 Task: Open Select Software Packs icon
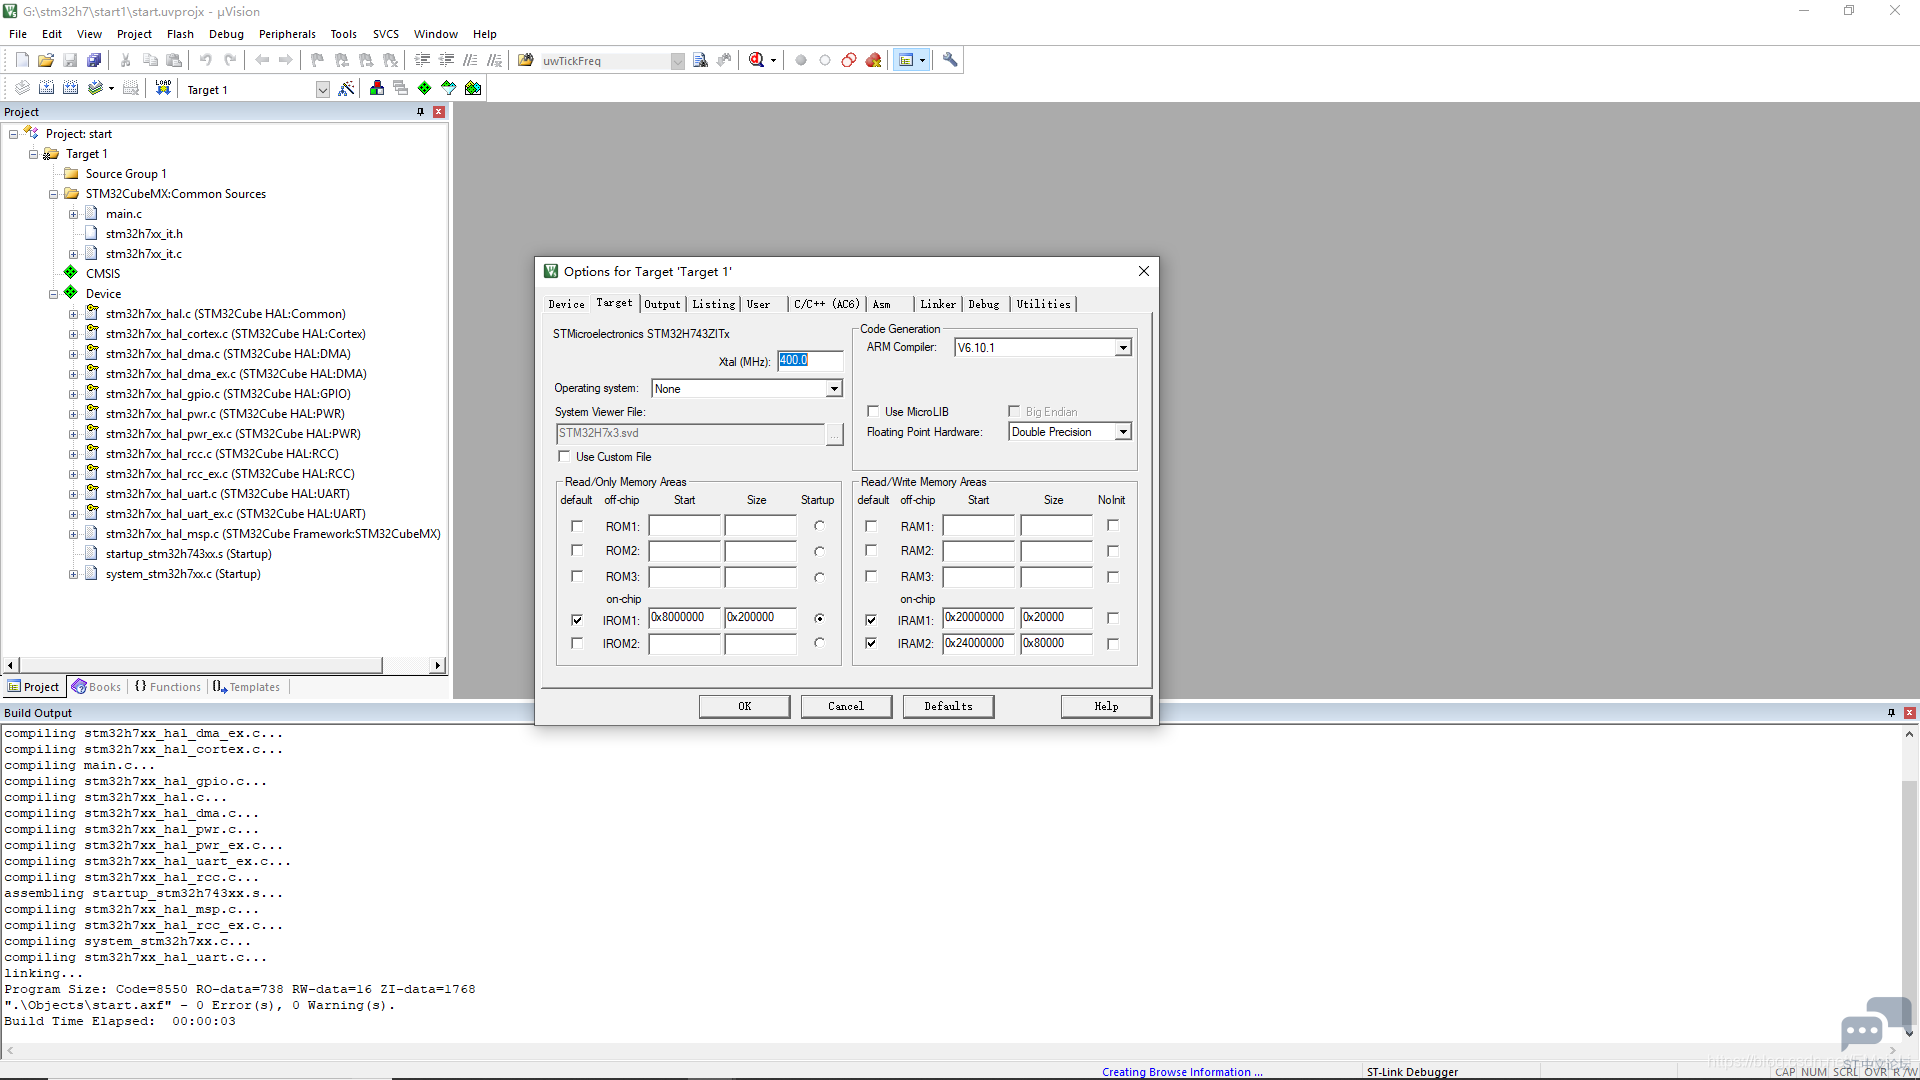click(448, 88)
